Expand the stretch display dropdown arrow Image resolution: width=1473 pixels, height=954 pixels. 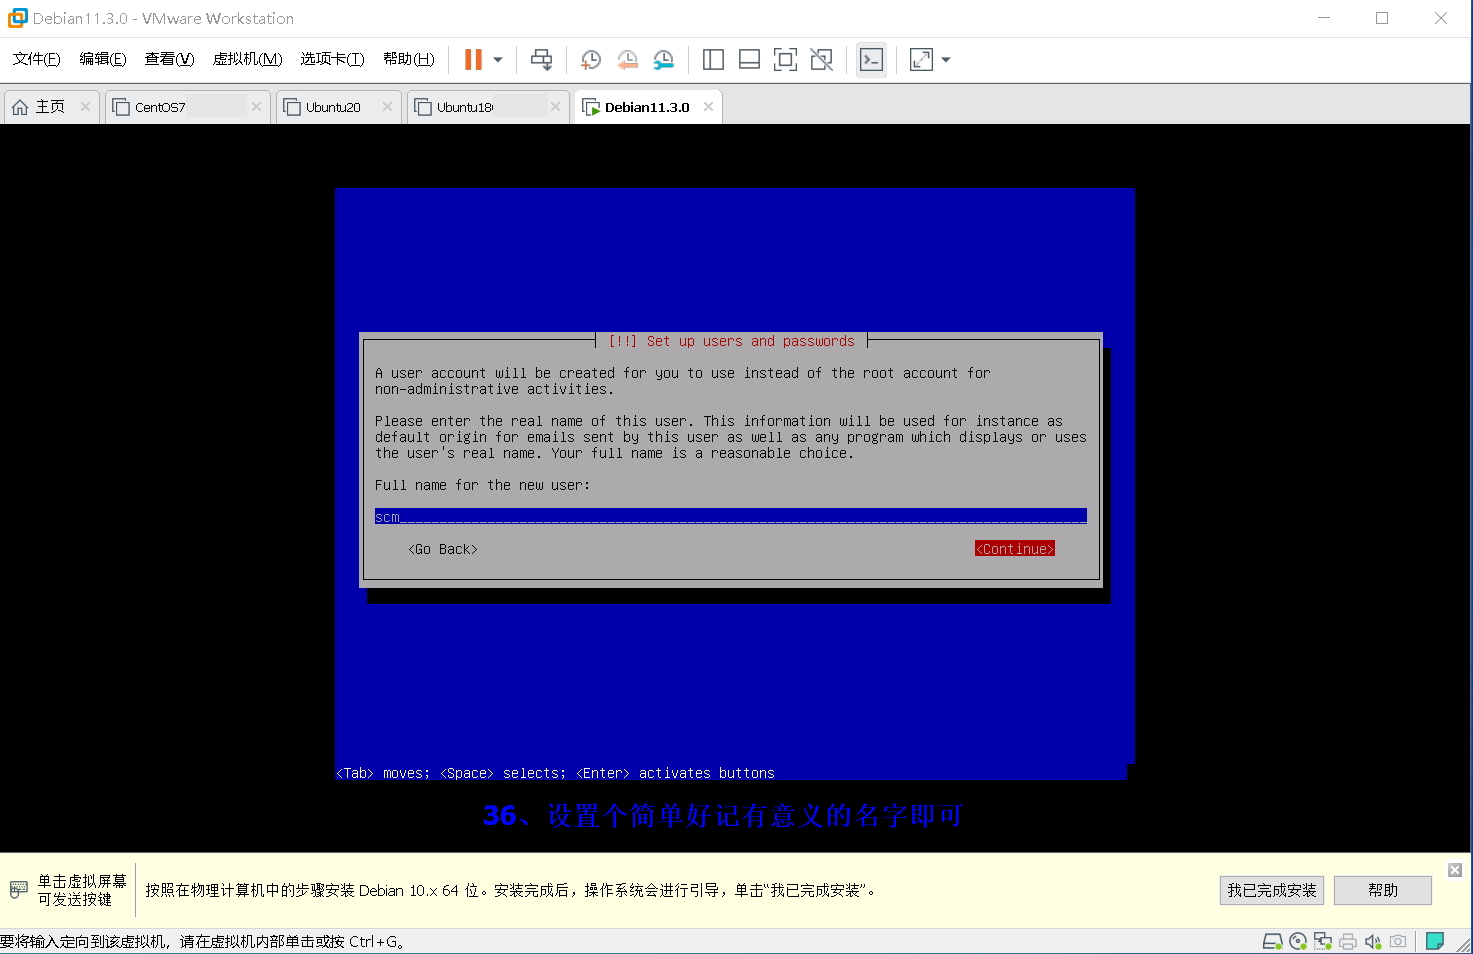point(946,60)
